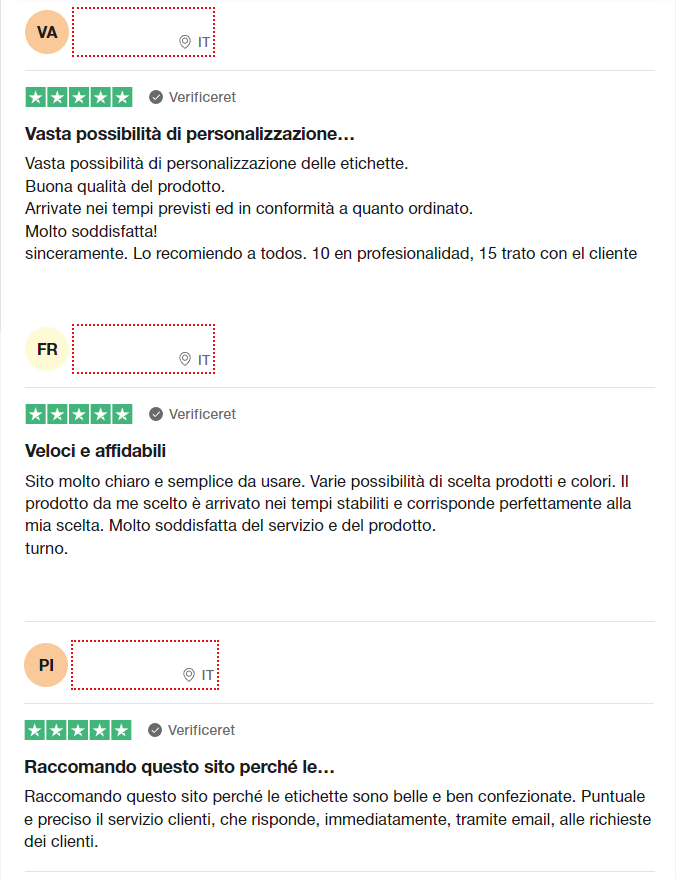The height and width of the screenshot is (879, 676).
Task: Click the first review body text about etichette
Action: click(x=331, y=209)
